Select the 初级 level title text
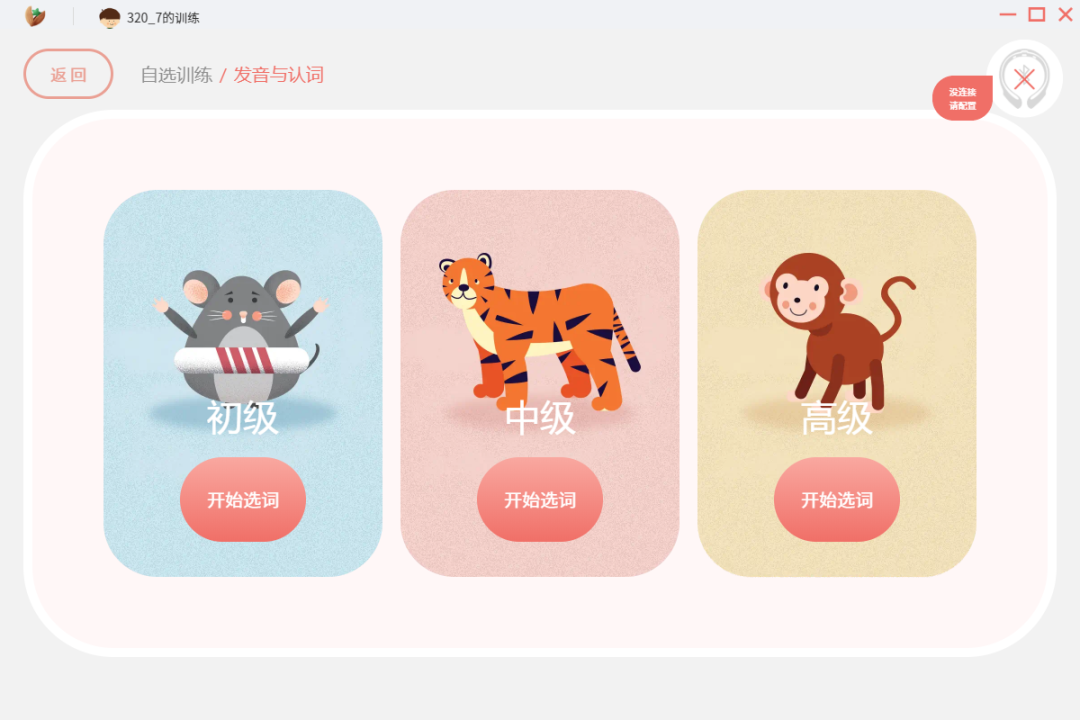 pos(242,418)
